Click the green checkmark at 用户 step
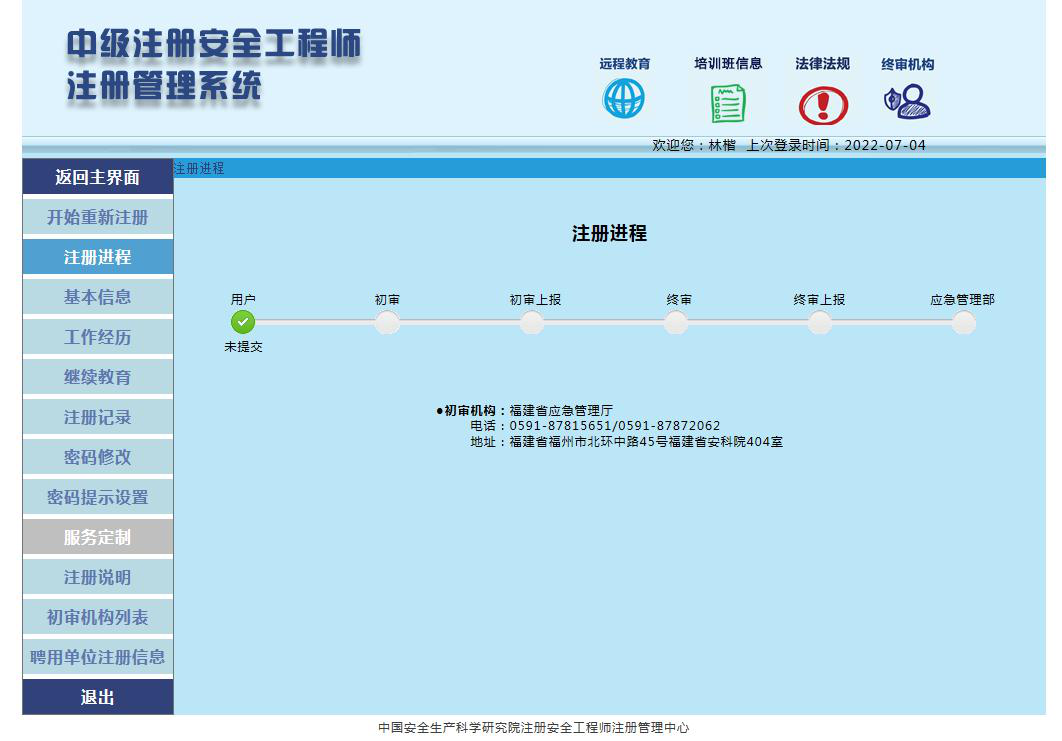 point(243,322)
